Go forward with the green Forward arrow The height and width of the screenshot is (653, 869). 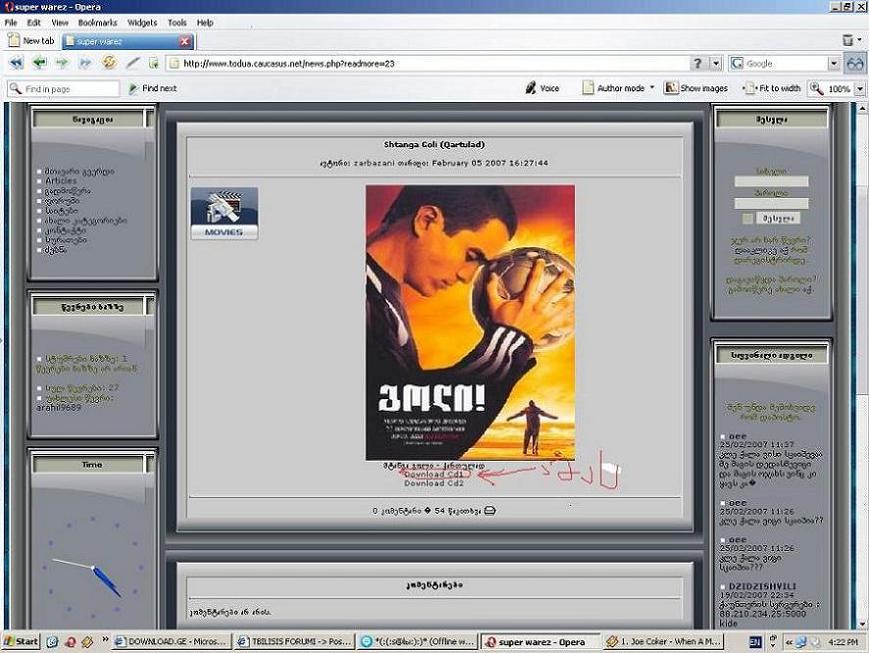point(62,63)
